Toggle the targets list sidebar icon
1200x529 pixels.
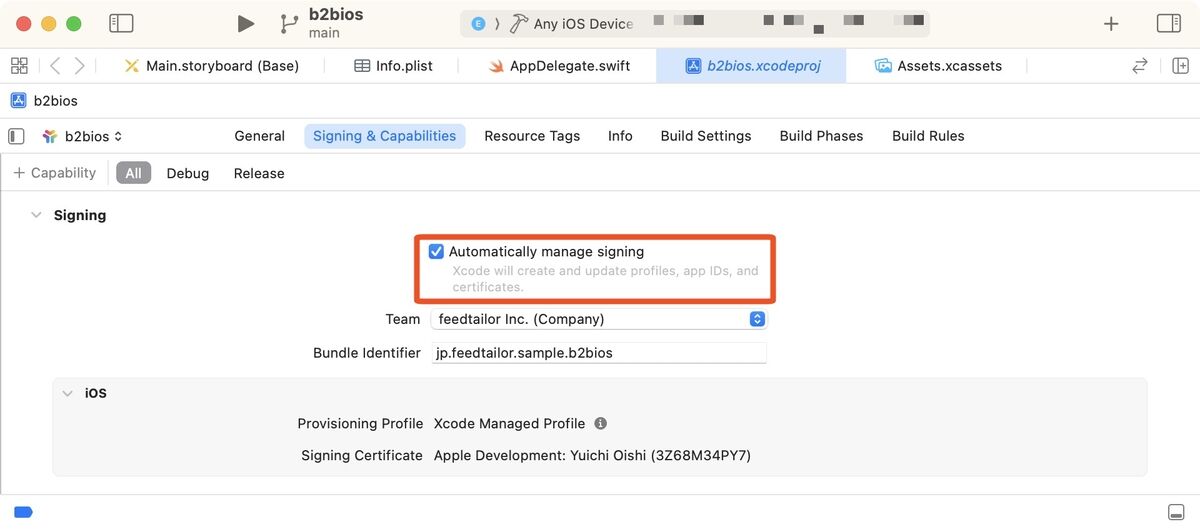[16, 136]
